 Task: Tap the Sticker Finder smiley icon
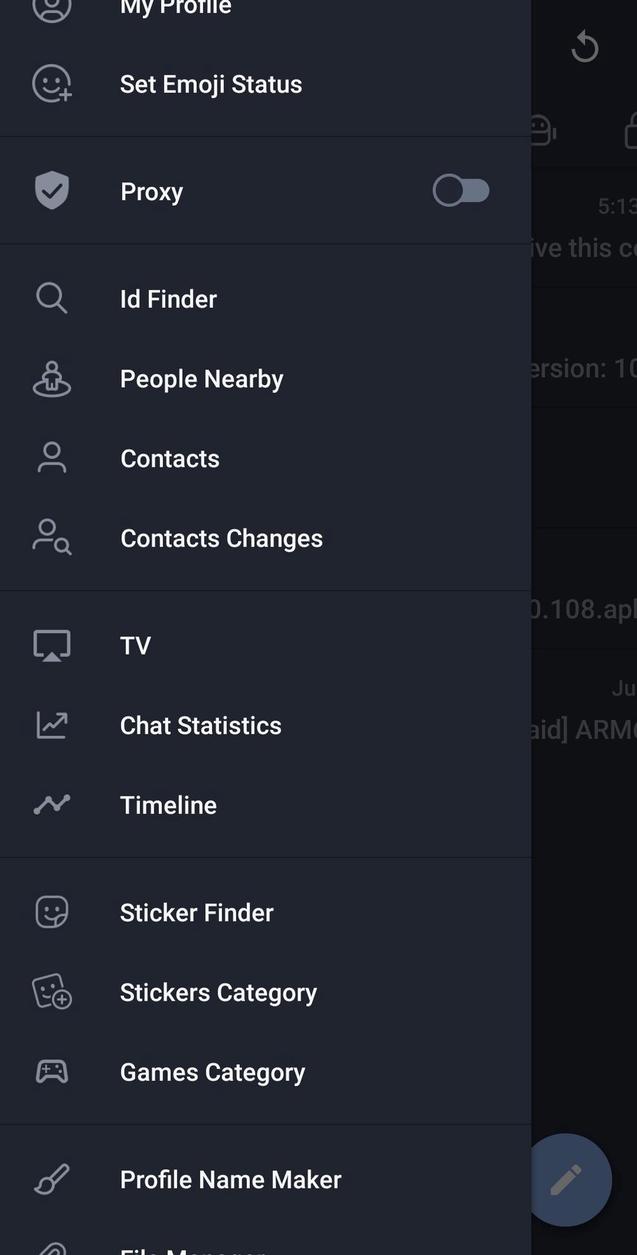pyautogui.click(x=51, y=911)
